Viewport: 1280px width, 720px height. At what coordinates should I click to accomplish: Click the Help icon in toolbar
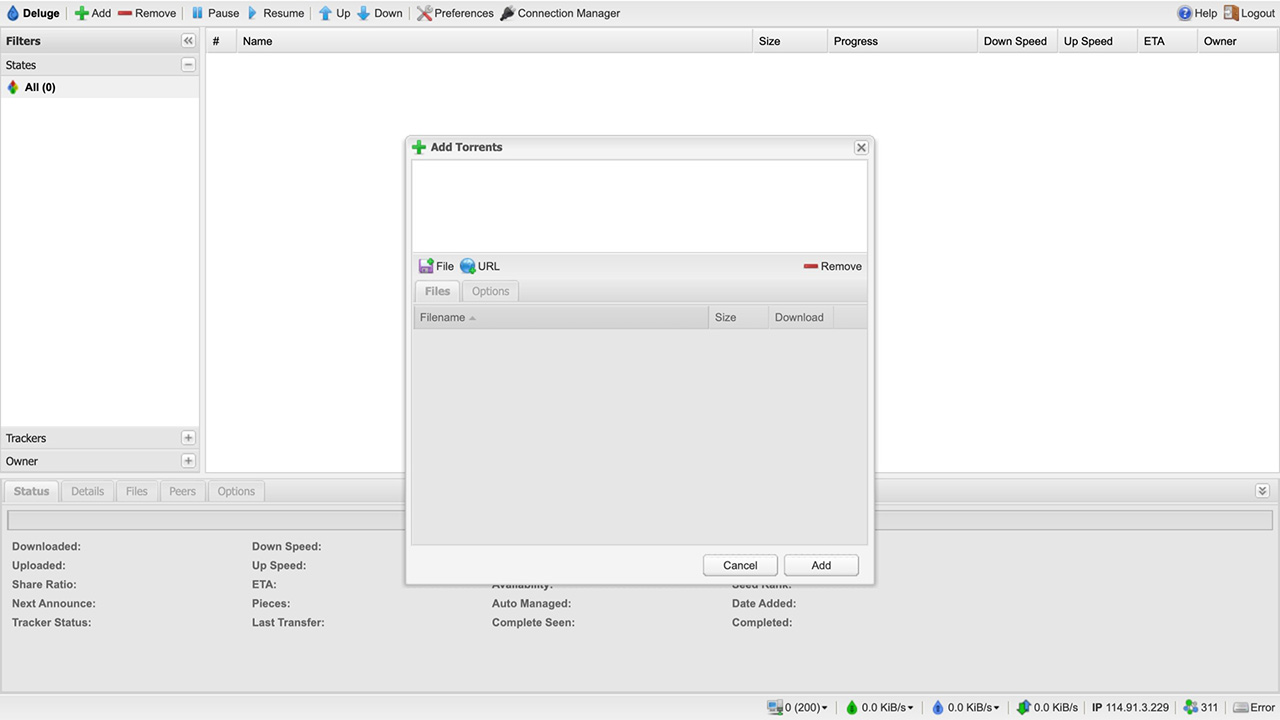pyautogui.click(x=1185, y=13)
